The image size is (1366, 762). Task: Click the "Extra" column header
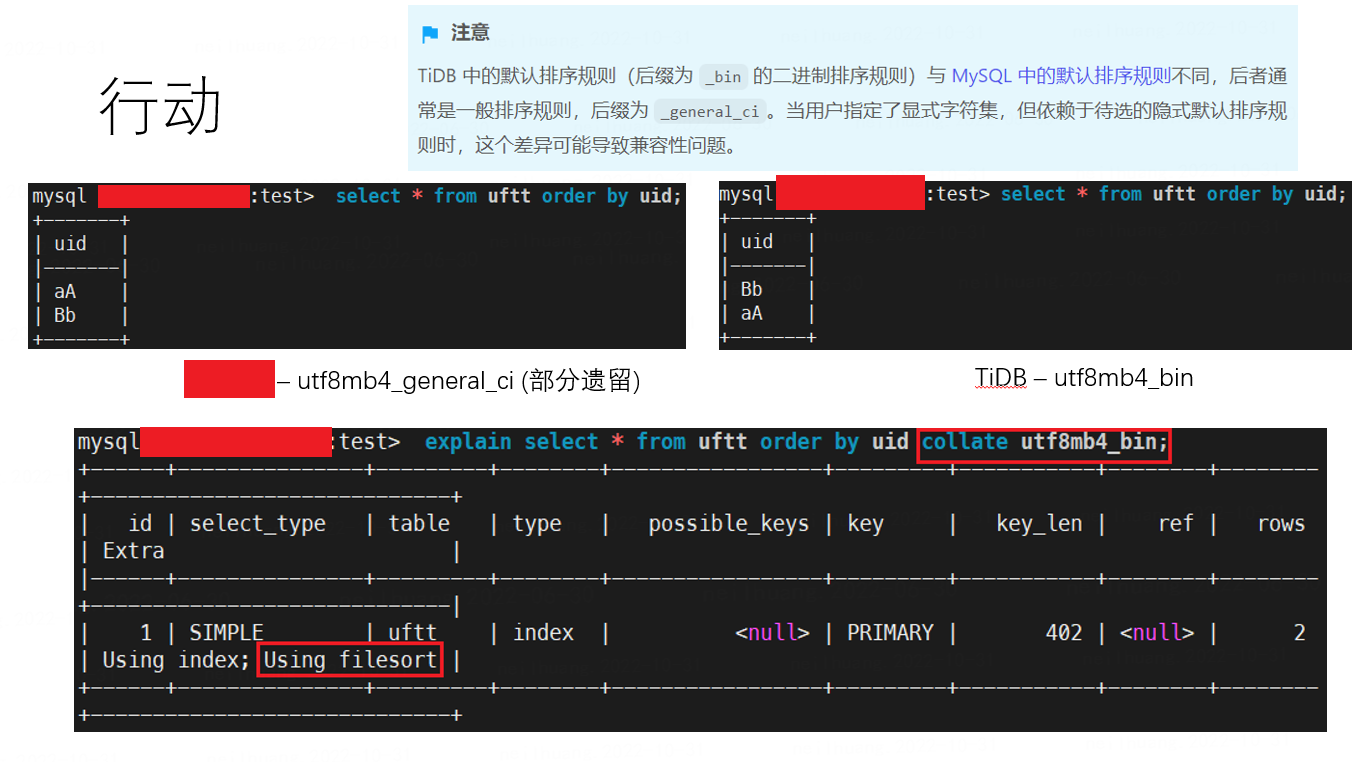click(x=133, y=551)
